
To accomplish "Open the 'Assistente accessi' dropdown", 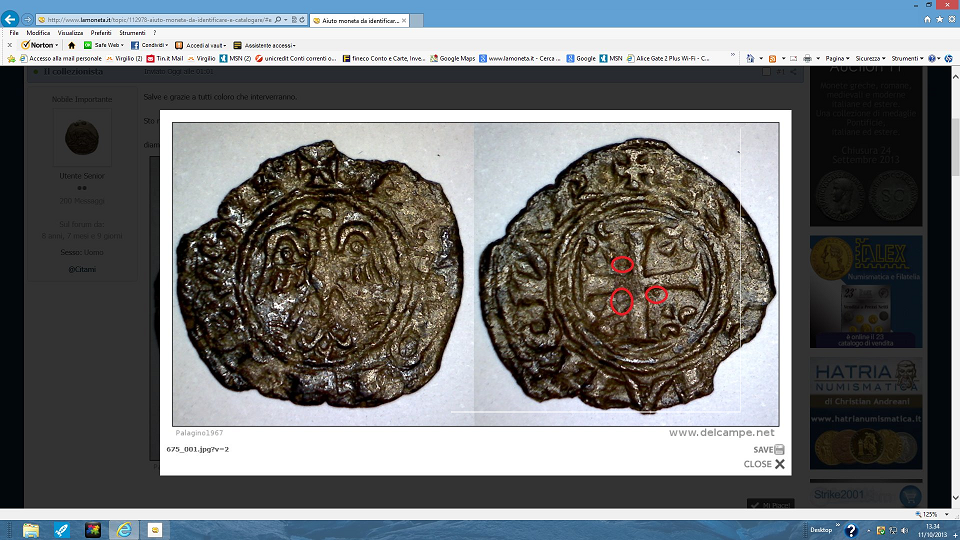I will [264, 45].
